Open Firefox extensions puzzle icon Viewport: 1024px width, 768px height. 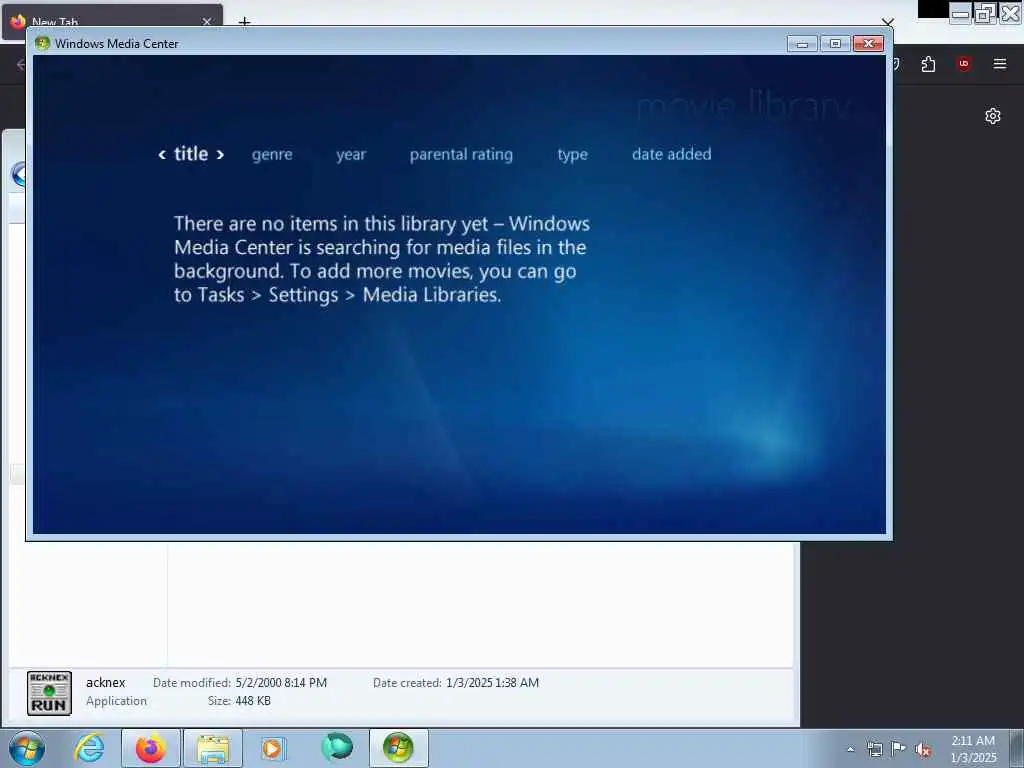point(928,64)
